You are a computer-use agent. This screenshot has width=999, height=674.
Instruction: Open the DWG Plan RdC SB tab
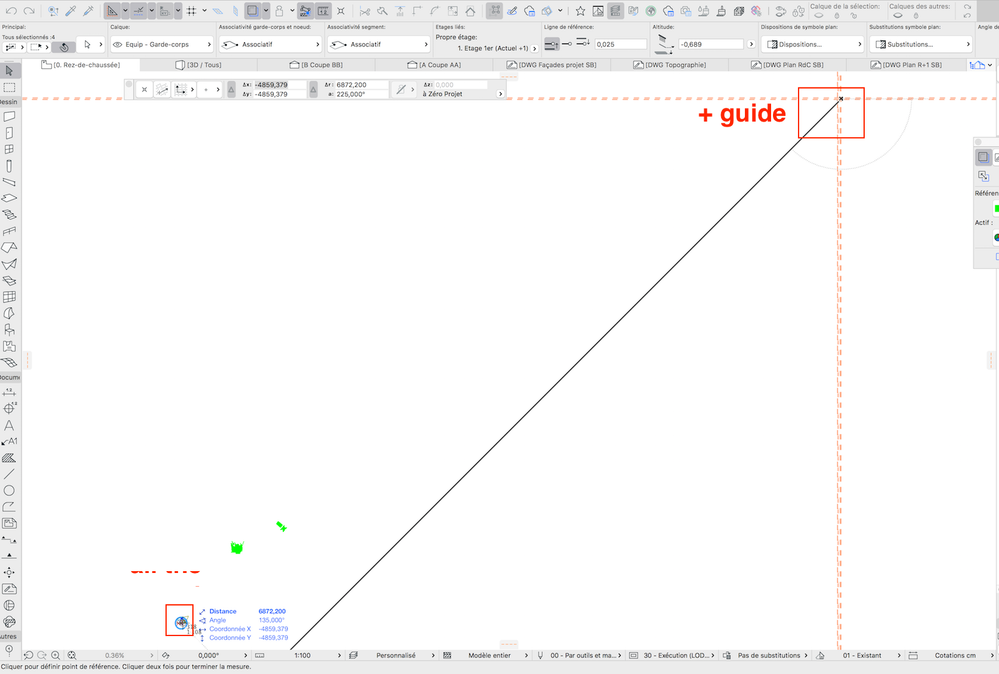click(787, 65)
